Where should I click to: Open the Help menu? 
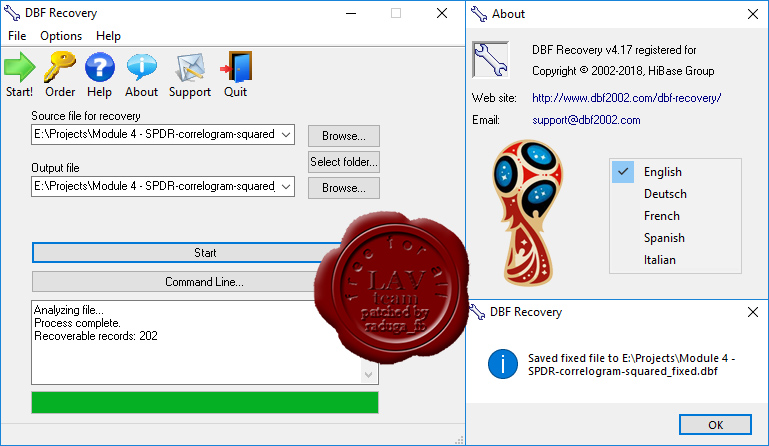(x=108, y=36)
